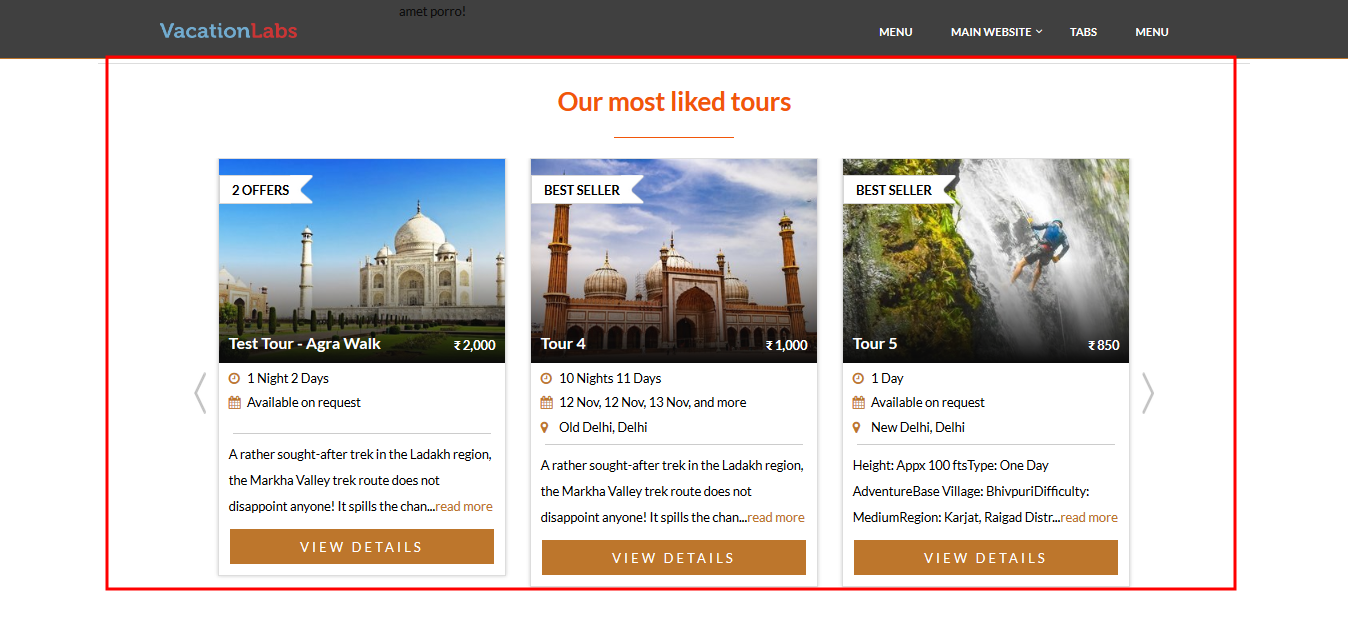
Task: Click read more in Tour 5 description
Action: pos(1089,518)
